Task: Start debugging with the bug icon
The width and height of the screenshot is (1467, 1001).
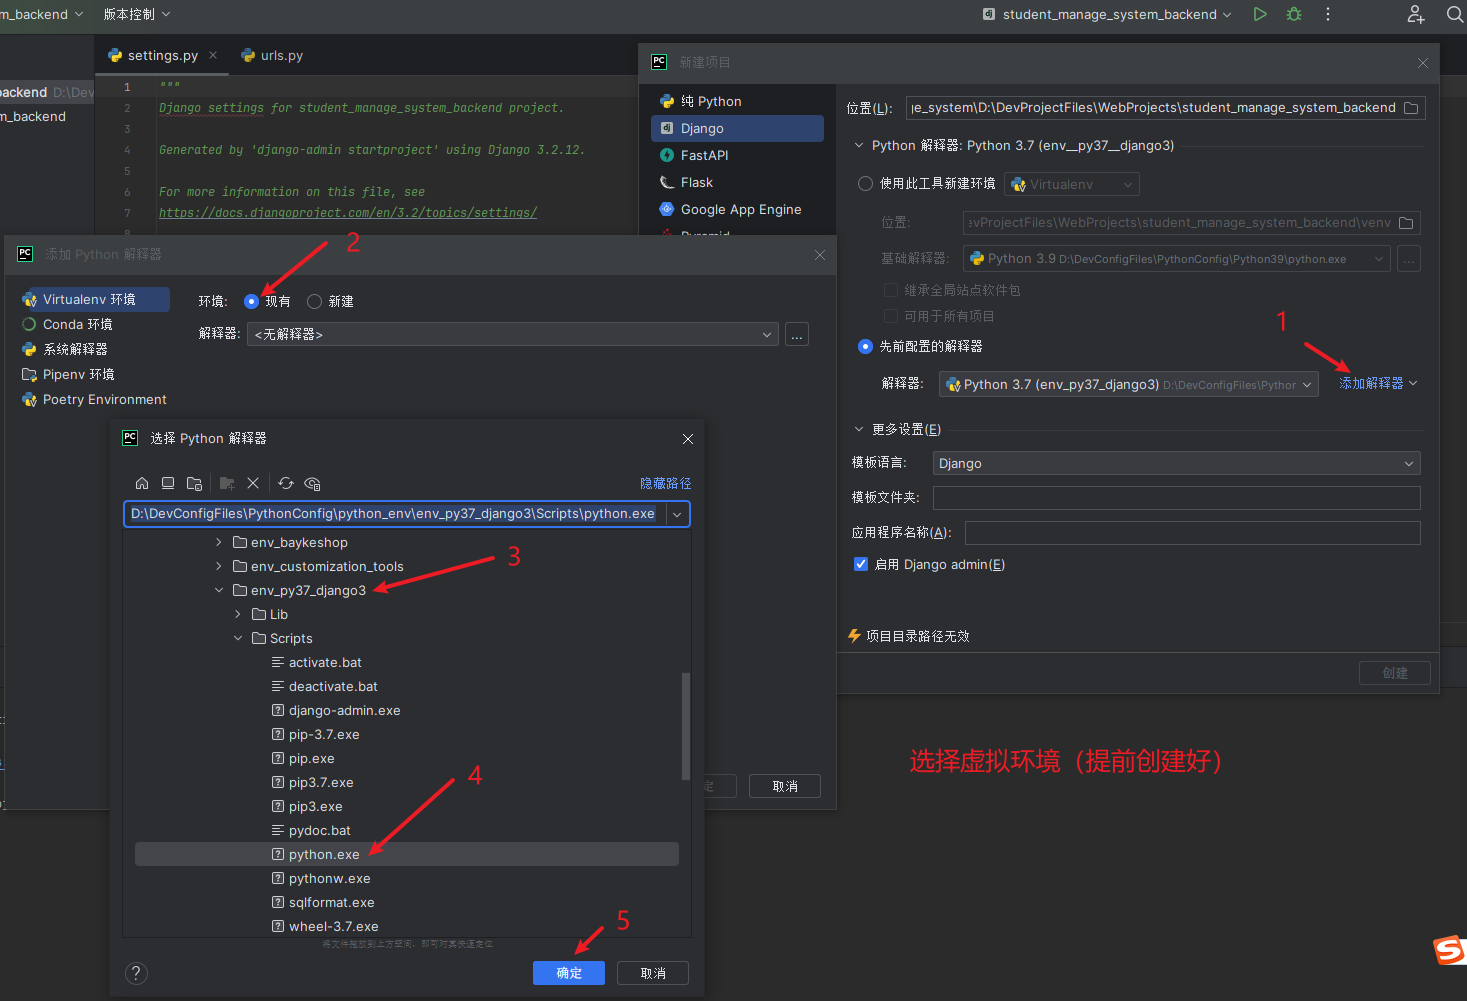Action: coord(1294,14)
